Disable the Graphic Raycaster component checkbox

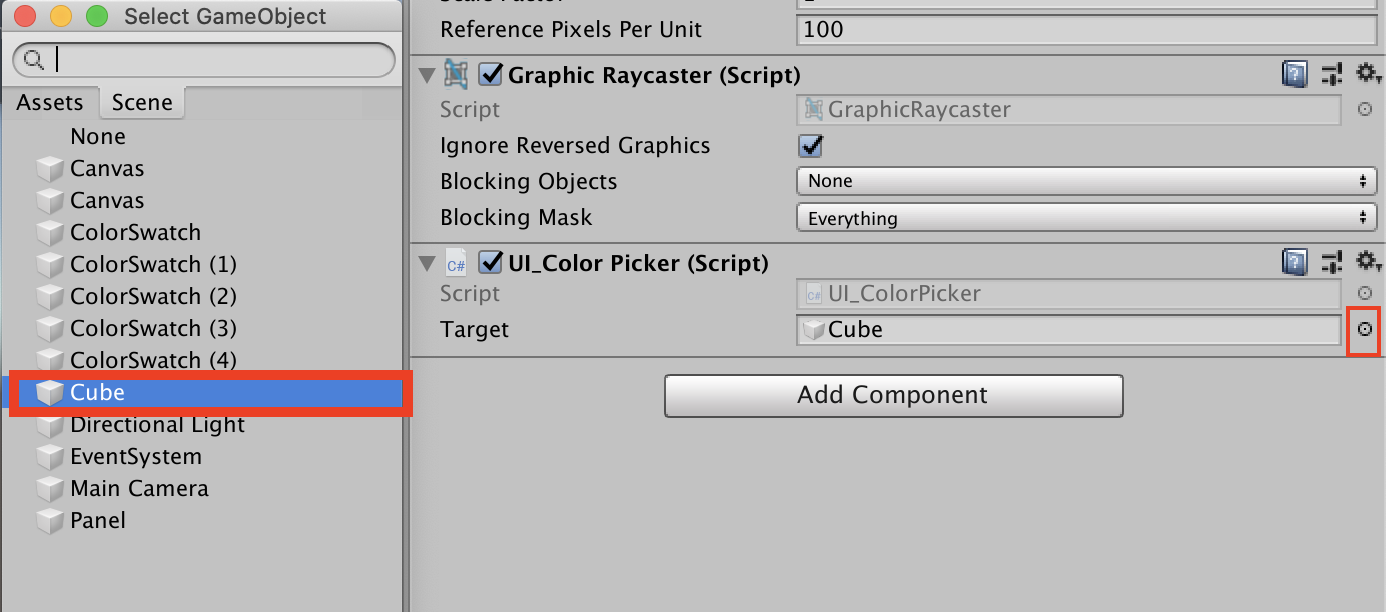point(490,74)
